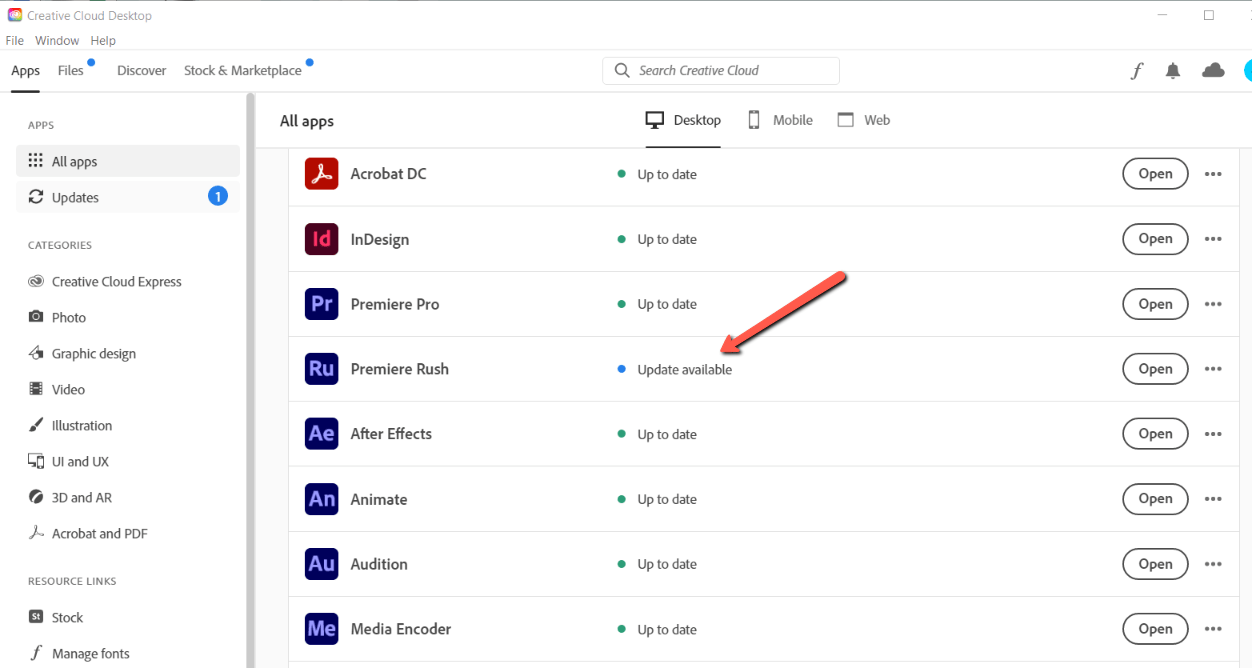This screenshot has width=1252, height=668.
Task: Open the notifications bell
Action: [x=1173, y=71]
